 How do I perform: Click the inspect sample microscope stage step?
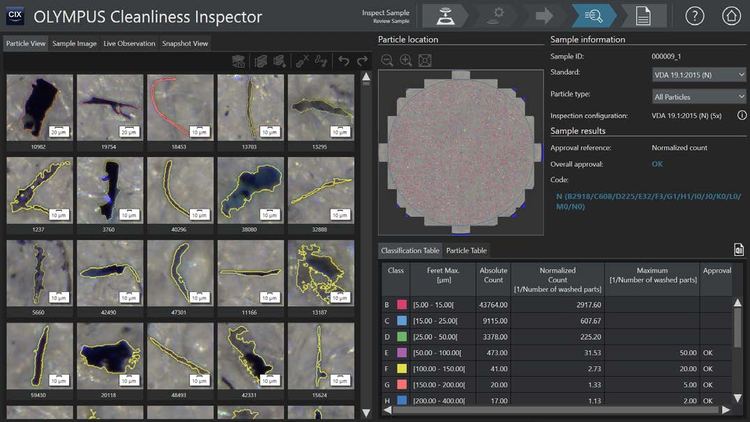(443, 16)
